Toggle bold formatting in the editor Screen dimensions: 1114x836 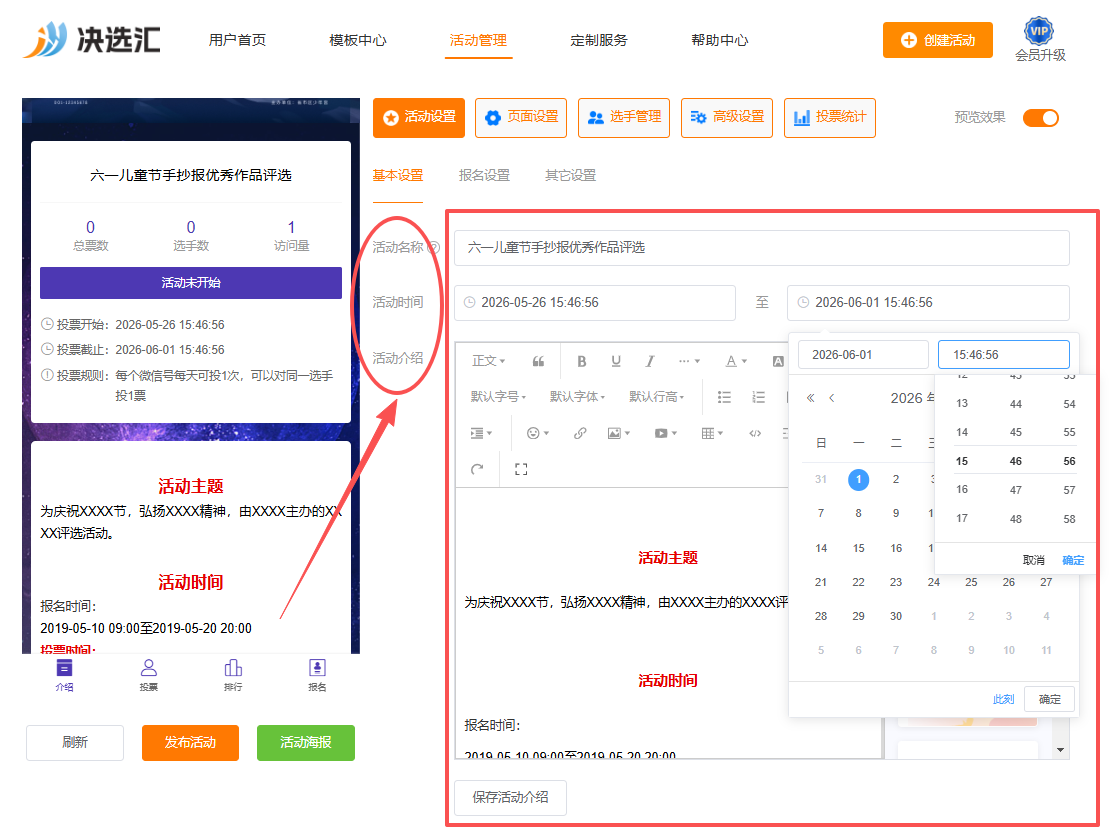(582, 361)
